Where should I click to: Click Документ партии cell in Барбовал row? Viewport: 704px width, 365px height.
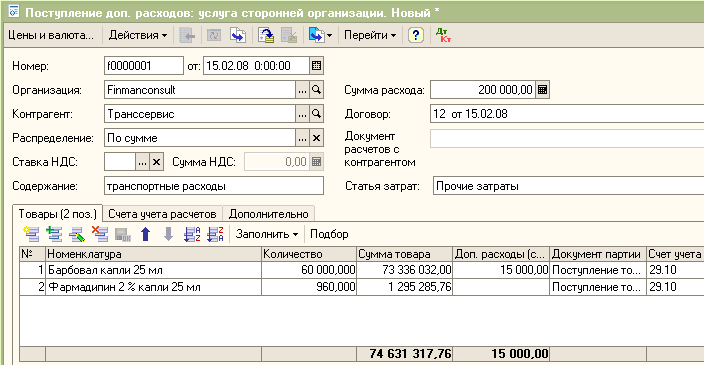point(598,270)
